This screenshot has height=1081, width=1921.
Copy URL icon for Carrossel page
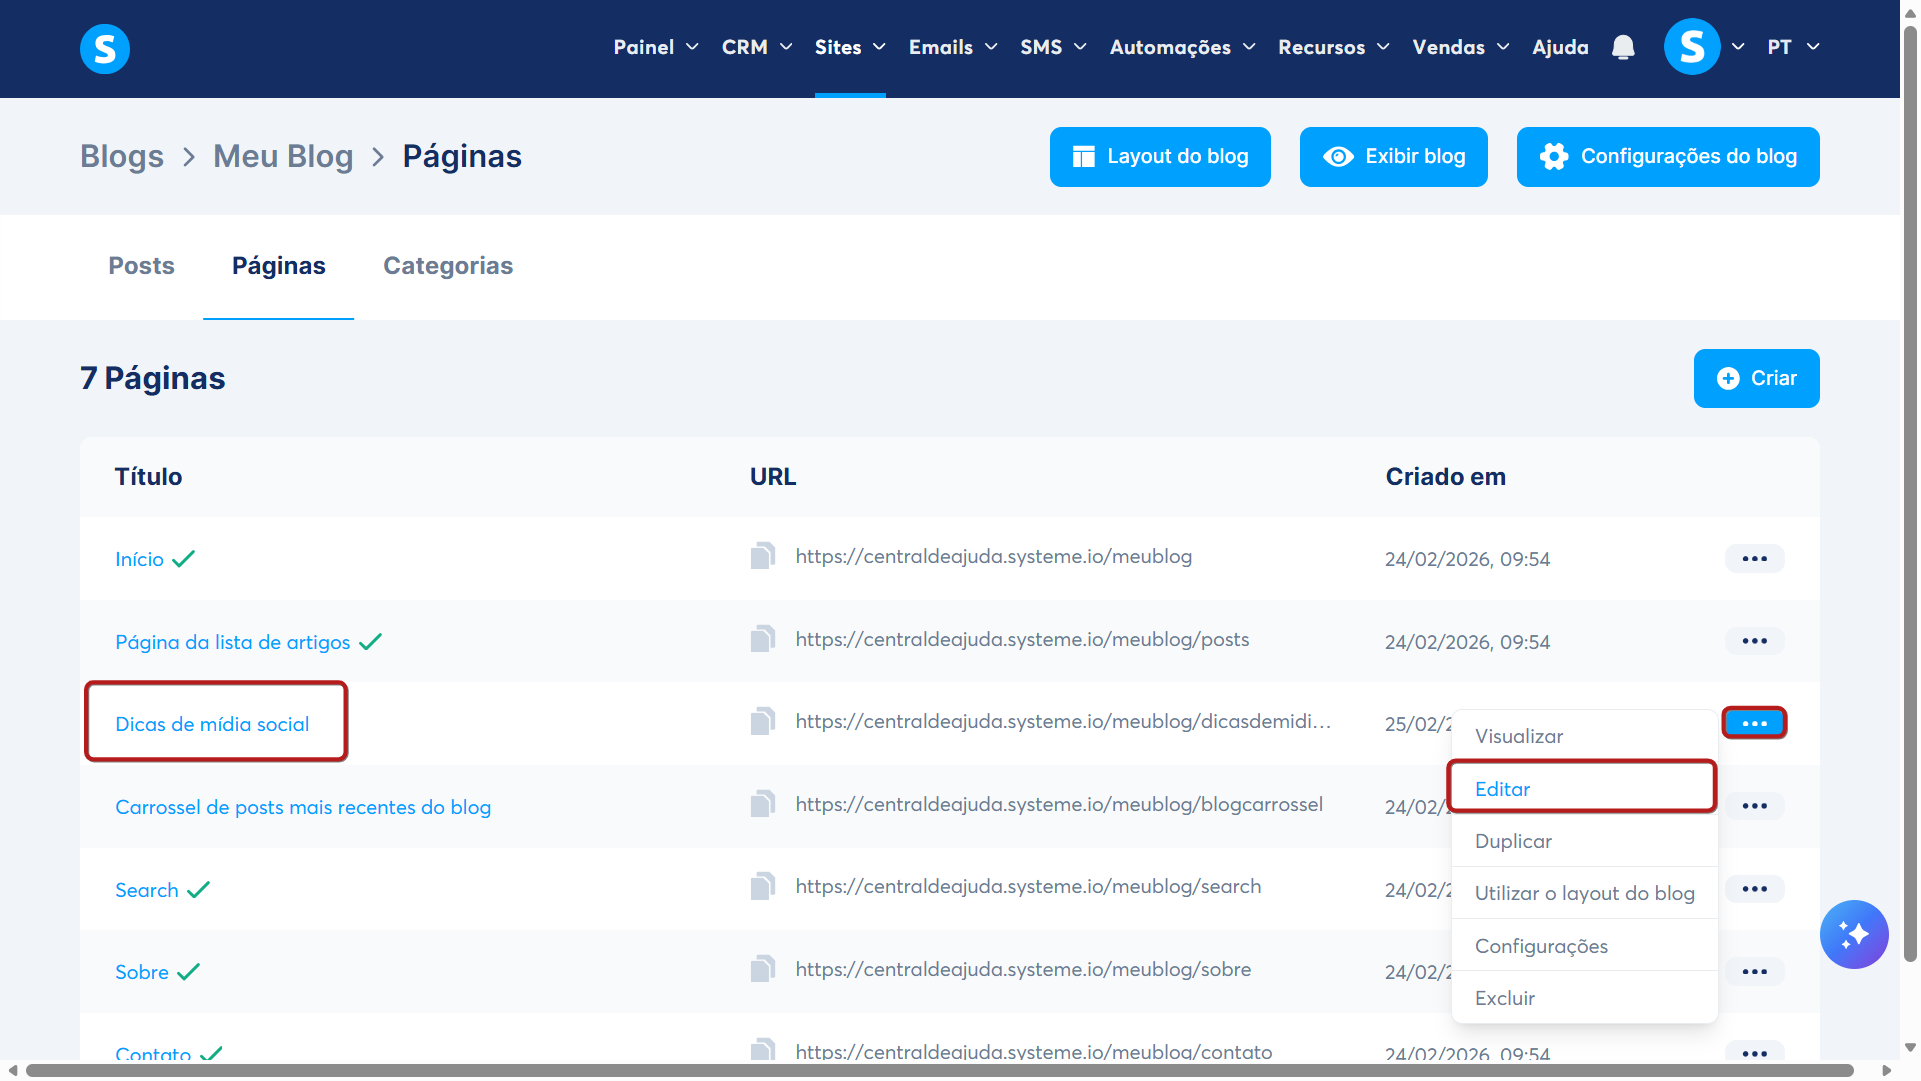pos(763,804)
